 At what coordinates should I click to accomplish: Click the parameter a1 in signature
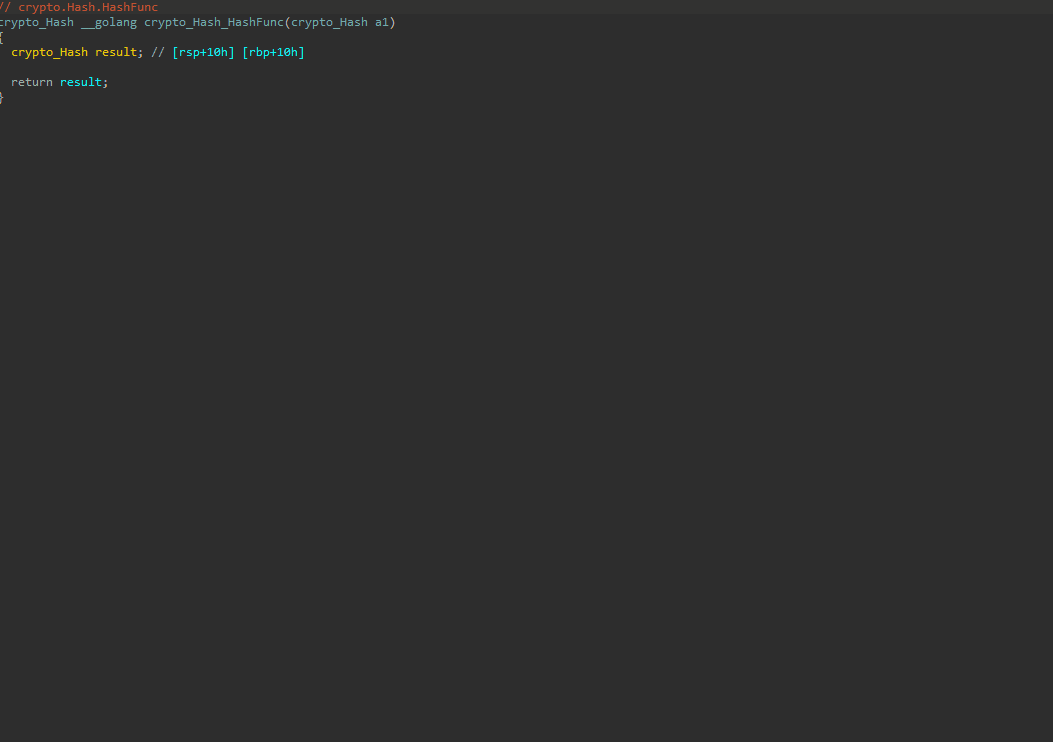point(381,22)
